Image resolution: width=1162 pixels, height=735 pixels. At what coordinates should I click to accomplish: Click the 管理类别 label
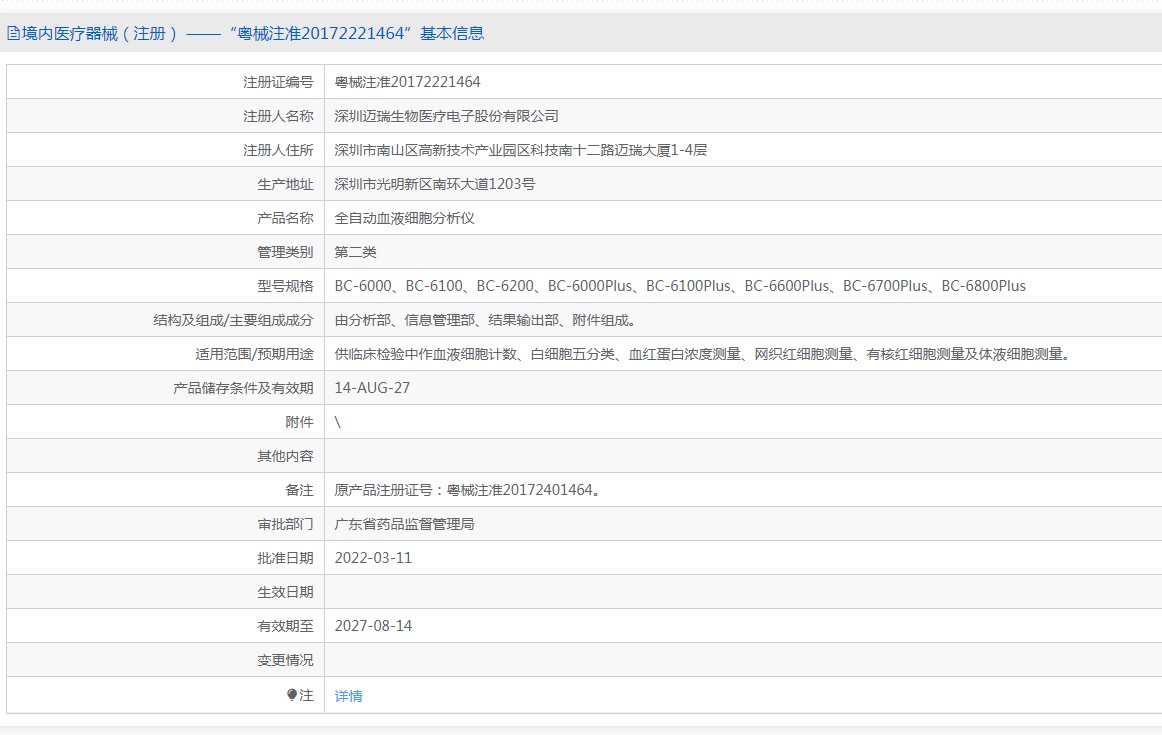click(x=285, y=253)
